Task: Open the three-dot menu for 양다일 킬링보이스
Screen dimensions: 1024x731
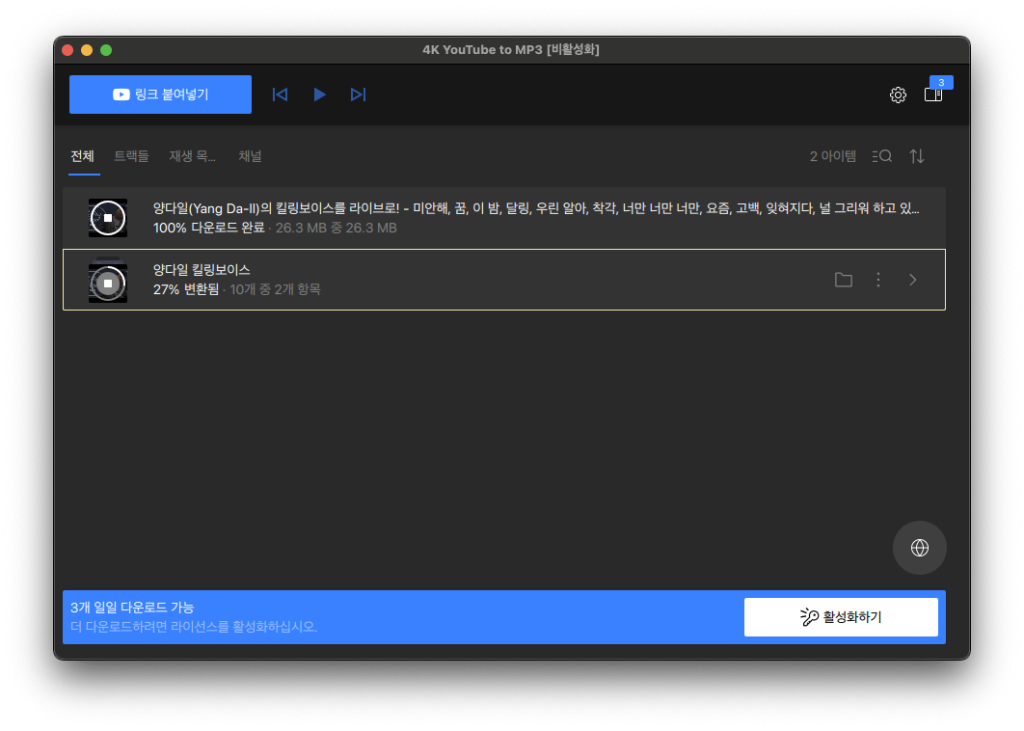Action: click(878, 280)
